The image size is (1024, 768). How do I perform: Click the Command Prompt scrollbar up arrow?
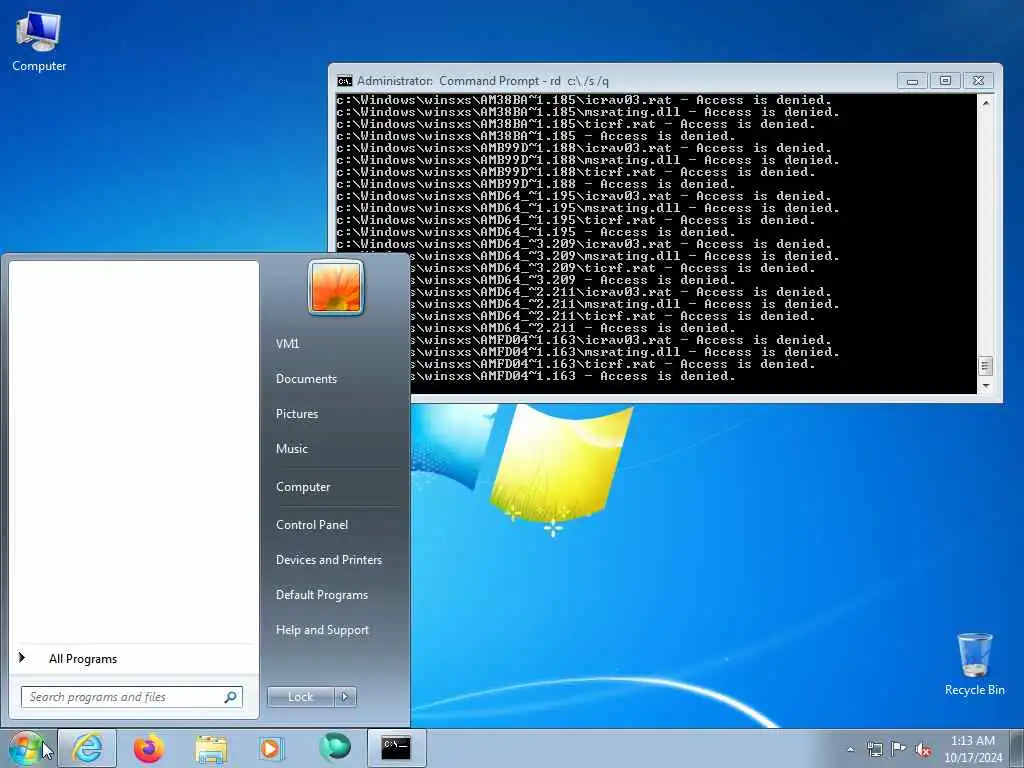coord(985,103)
